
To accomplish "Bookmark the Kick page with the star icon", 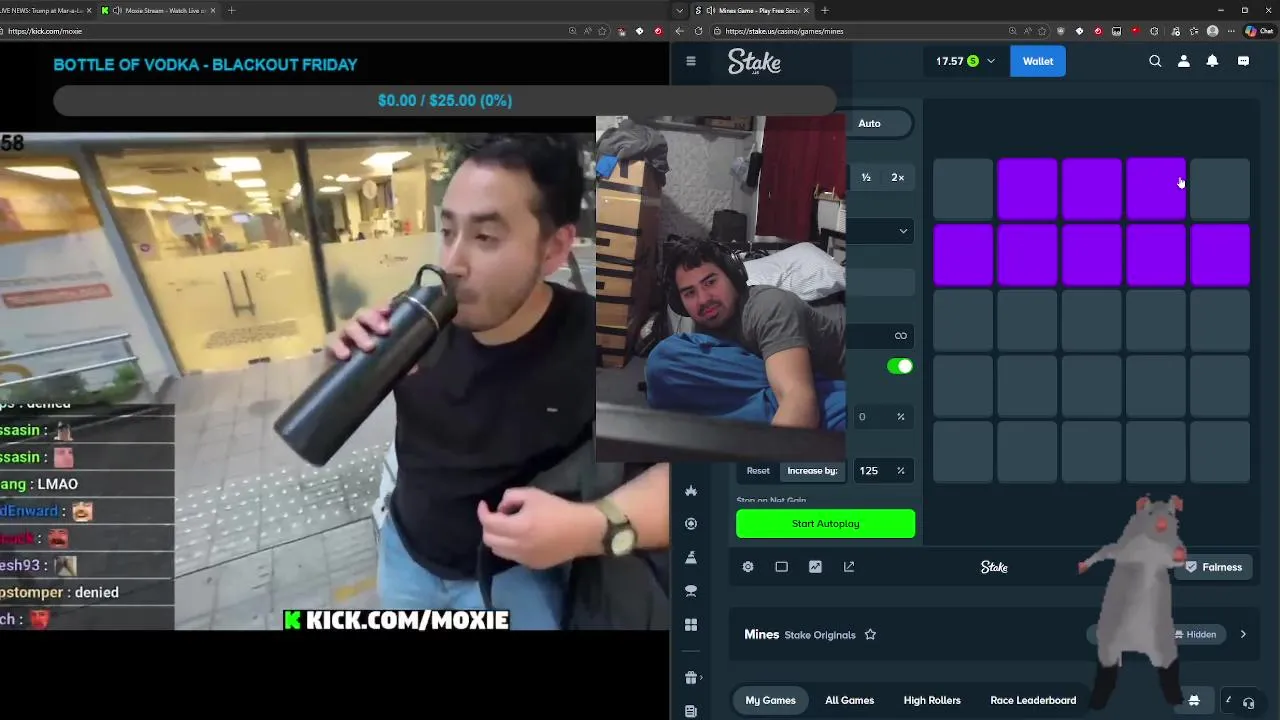I will [603, 31].
